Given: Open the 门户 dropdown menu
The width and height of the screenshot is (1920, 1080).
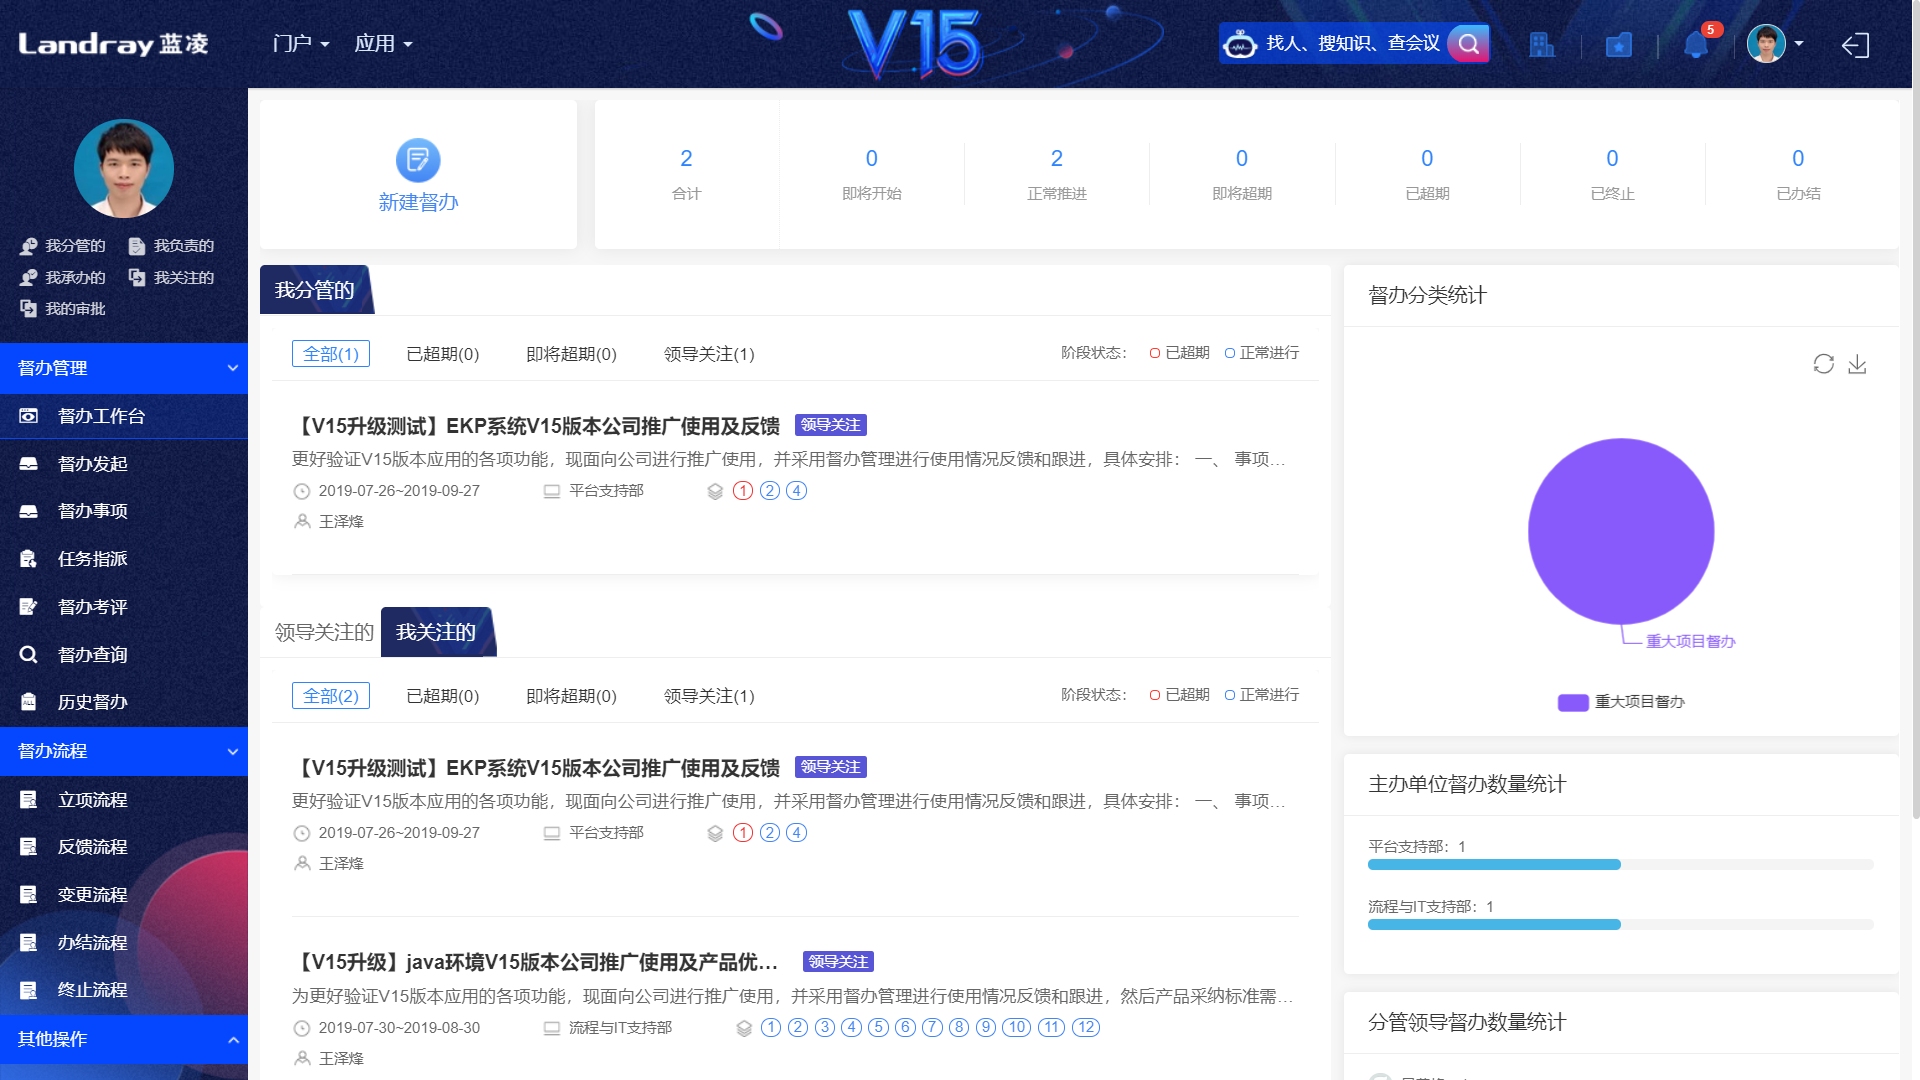Looking at the screenshot, I should pos(300,44).
